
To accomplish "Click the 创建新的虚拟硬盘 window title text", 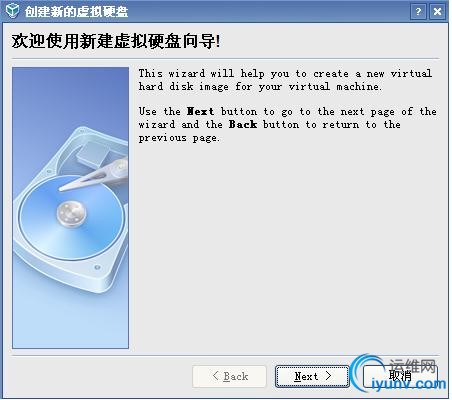I will coord(76,12).
